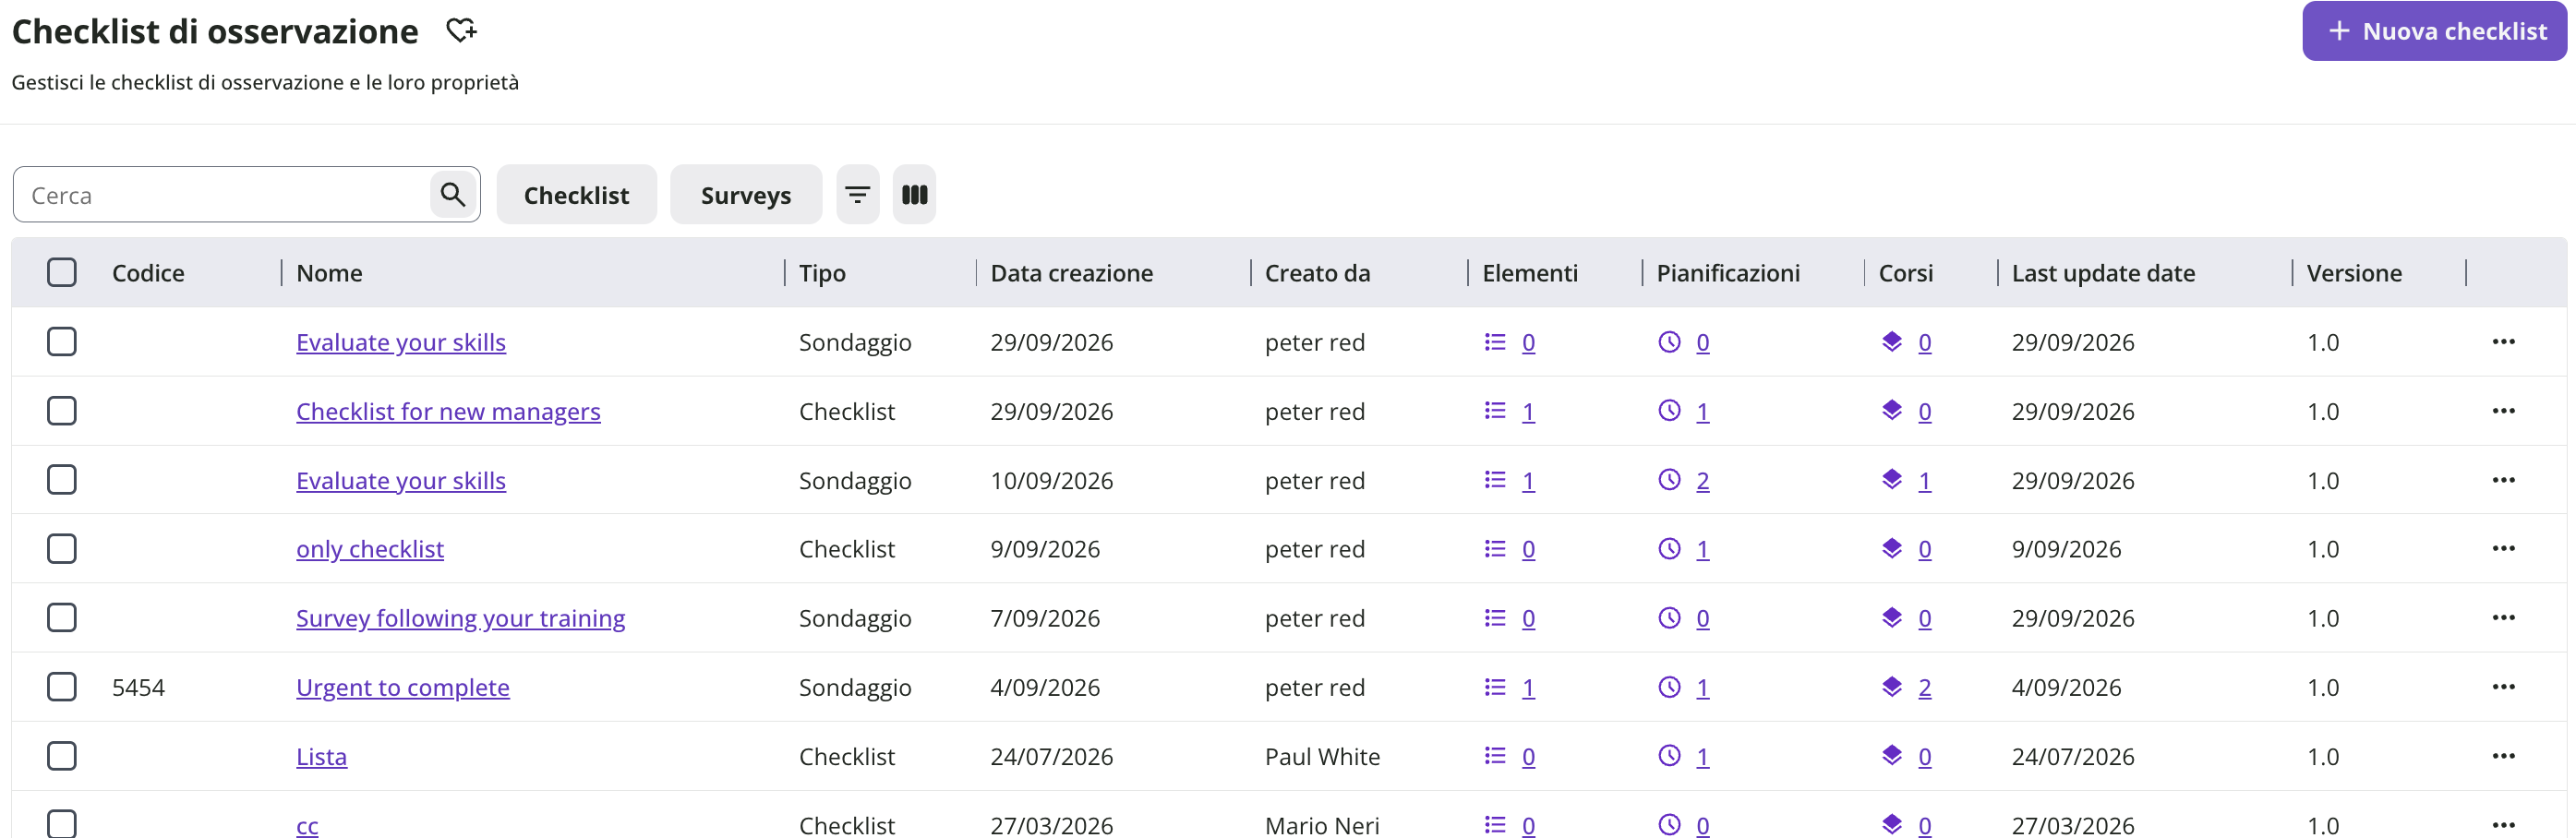Check the Urgent to complete row
The width and height of the screenshot is (2576, 838).
coord(62,687)
